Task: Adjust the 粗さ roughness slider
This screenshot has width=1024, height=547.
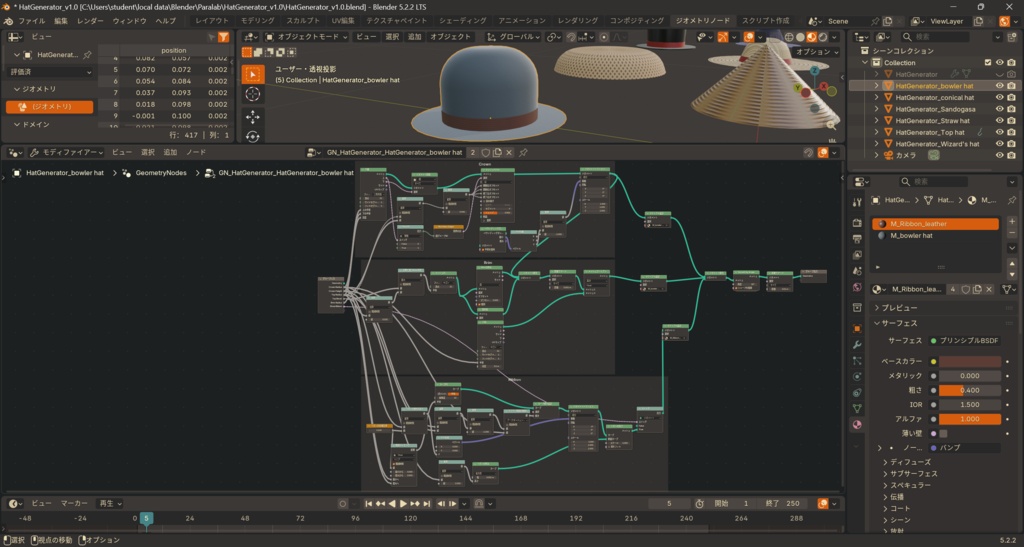Action: coord(970,390)
